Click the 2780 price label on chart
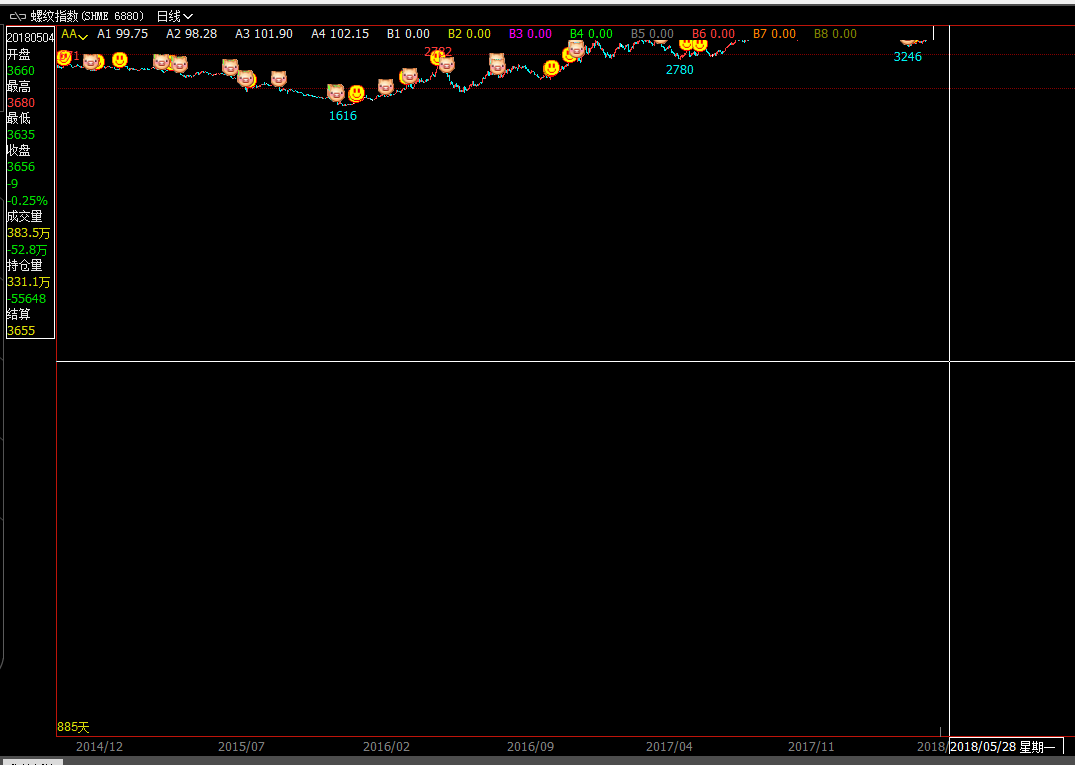 pyautogui.click(x=679, y=70)
